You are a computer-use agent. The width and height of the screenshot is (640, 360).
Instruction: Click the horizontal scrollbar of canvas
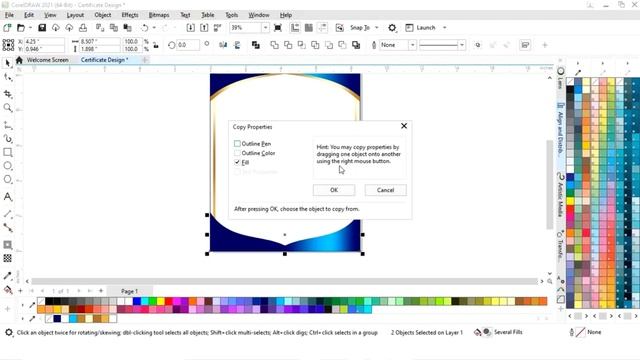[x=284, y=281]
